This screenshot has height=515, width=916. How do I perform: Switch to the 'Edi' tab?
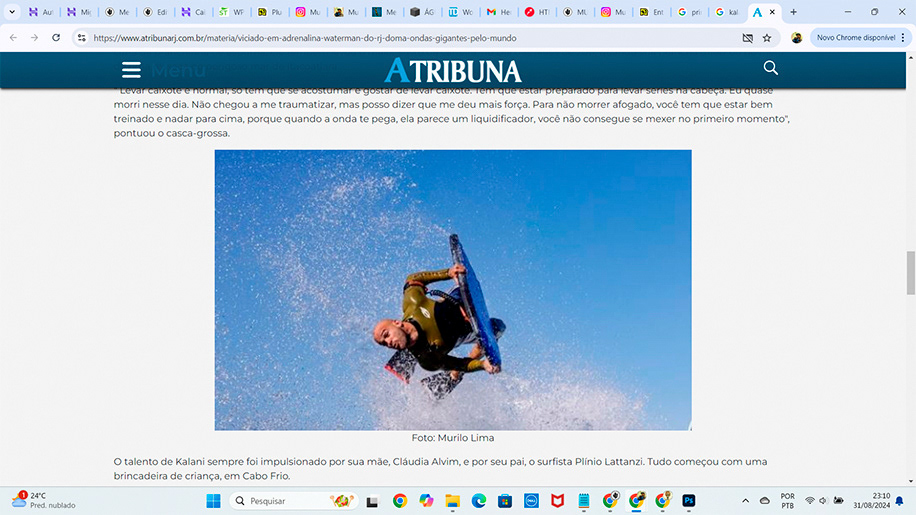point(155,12)
